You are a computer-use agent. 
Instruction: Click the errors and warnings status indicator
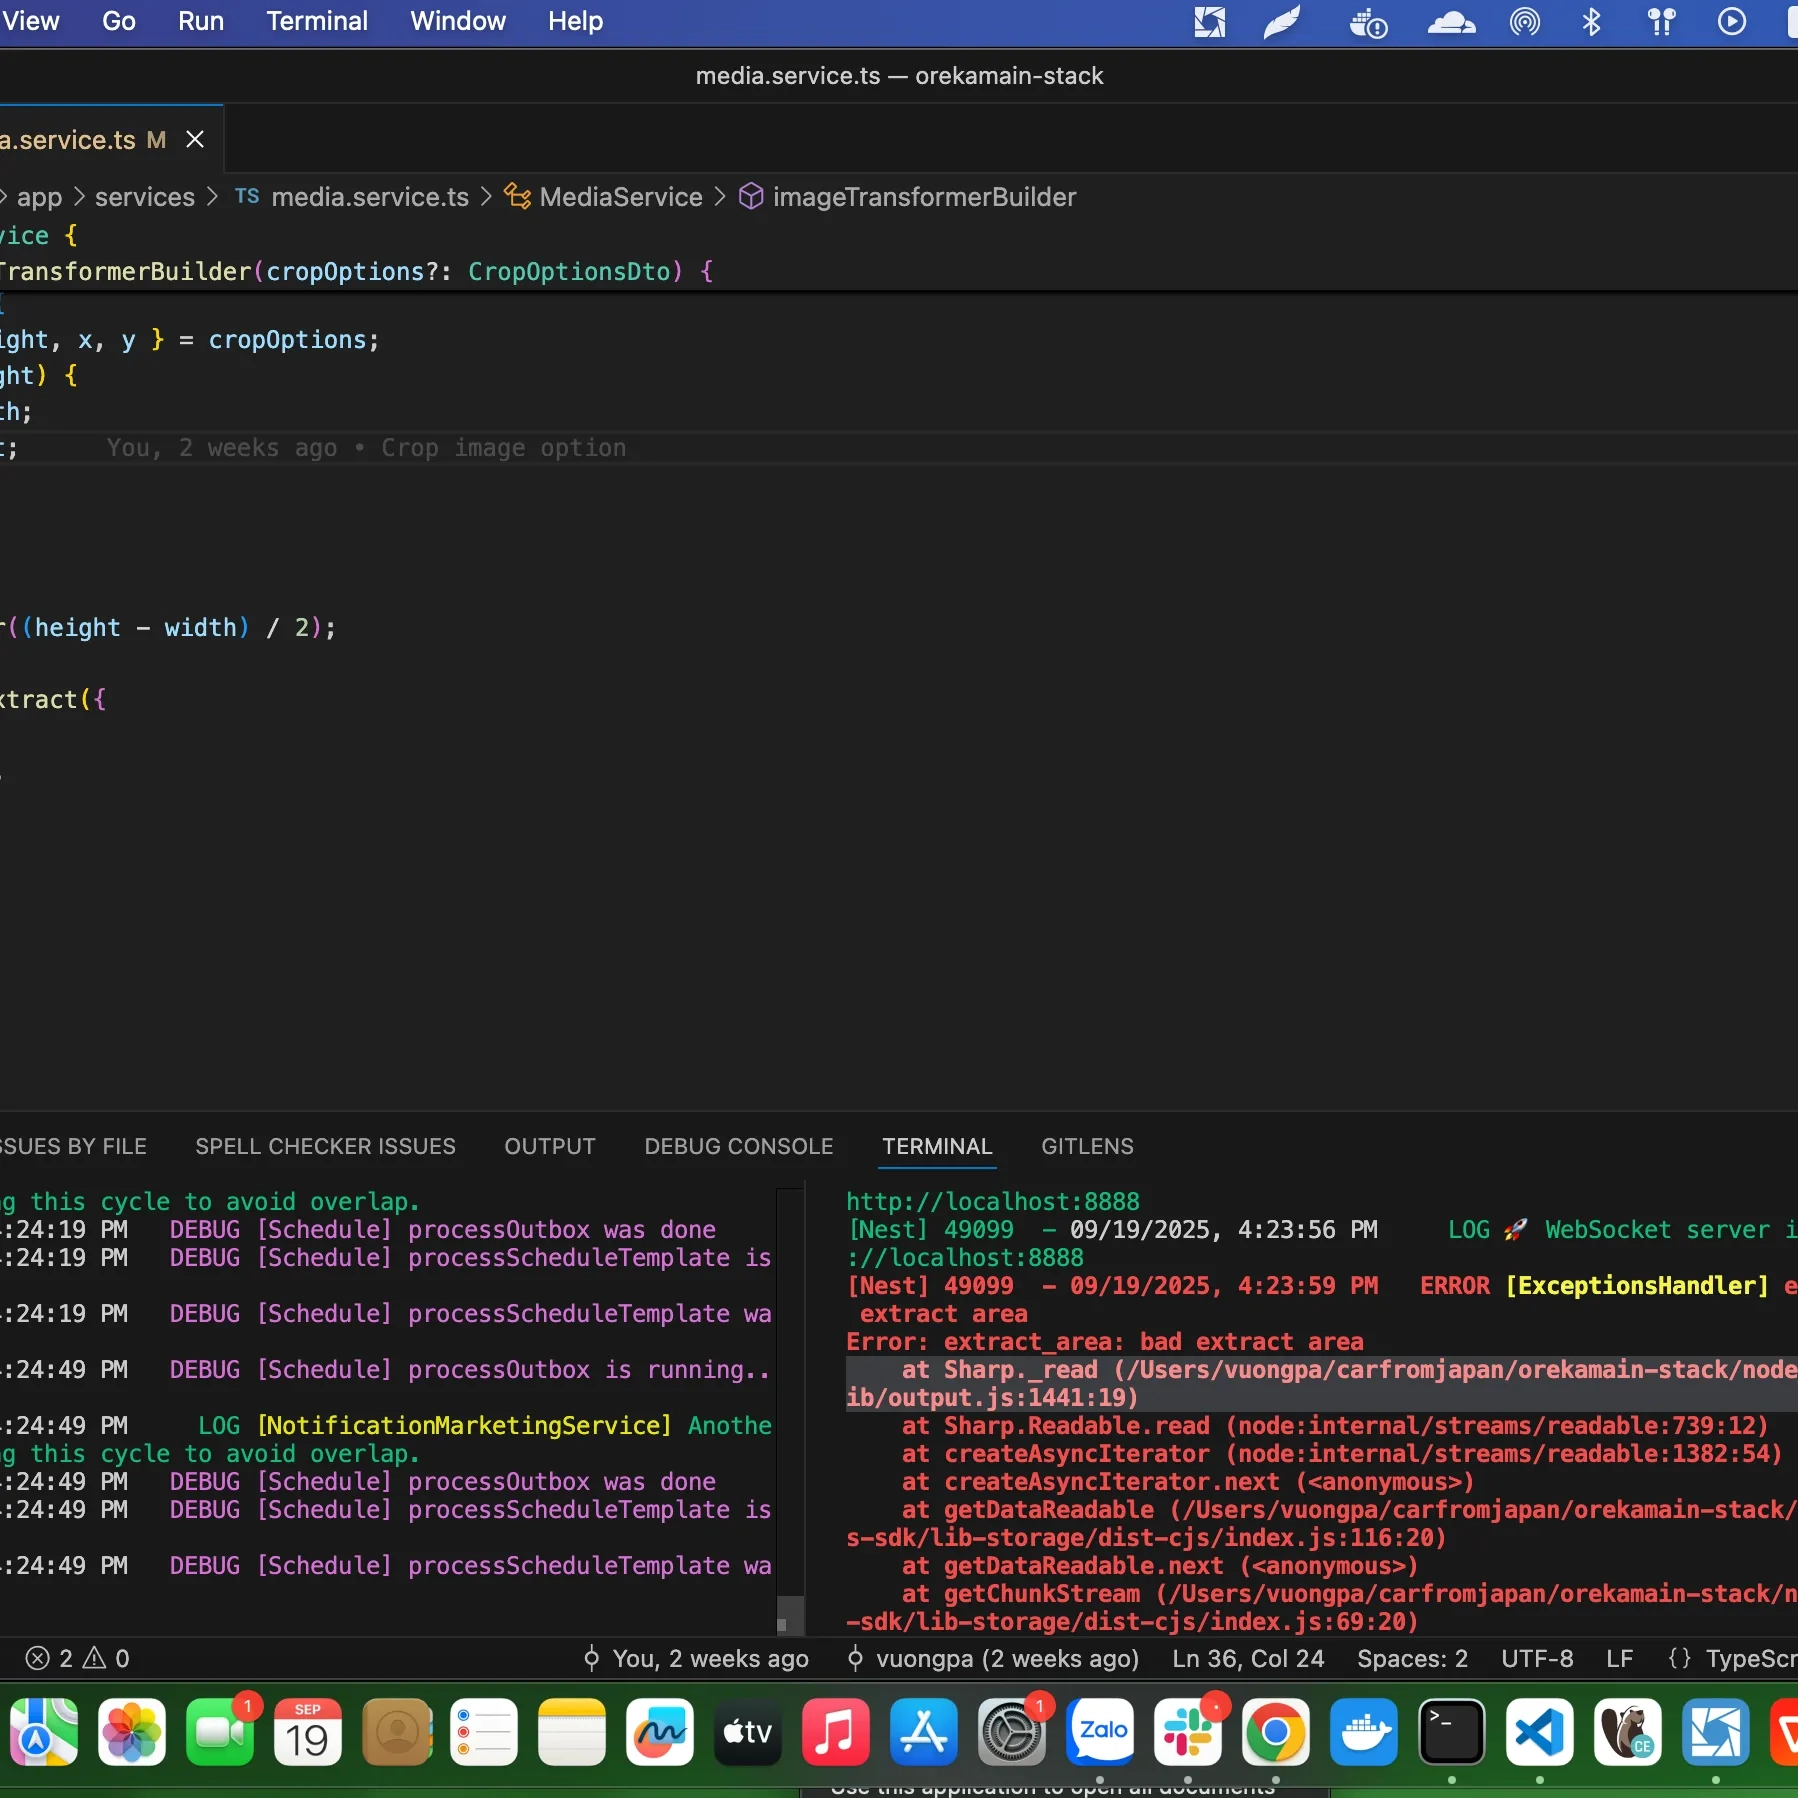(78, 1659)
